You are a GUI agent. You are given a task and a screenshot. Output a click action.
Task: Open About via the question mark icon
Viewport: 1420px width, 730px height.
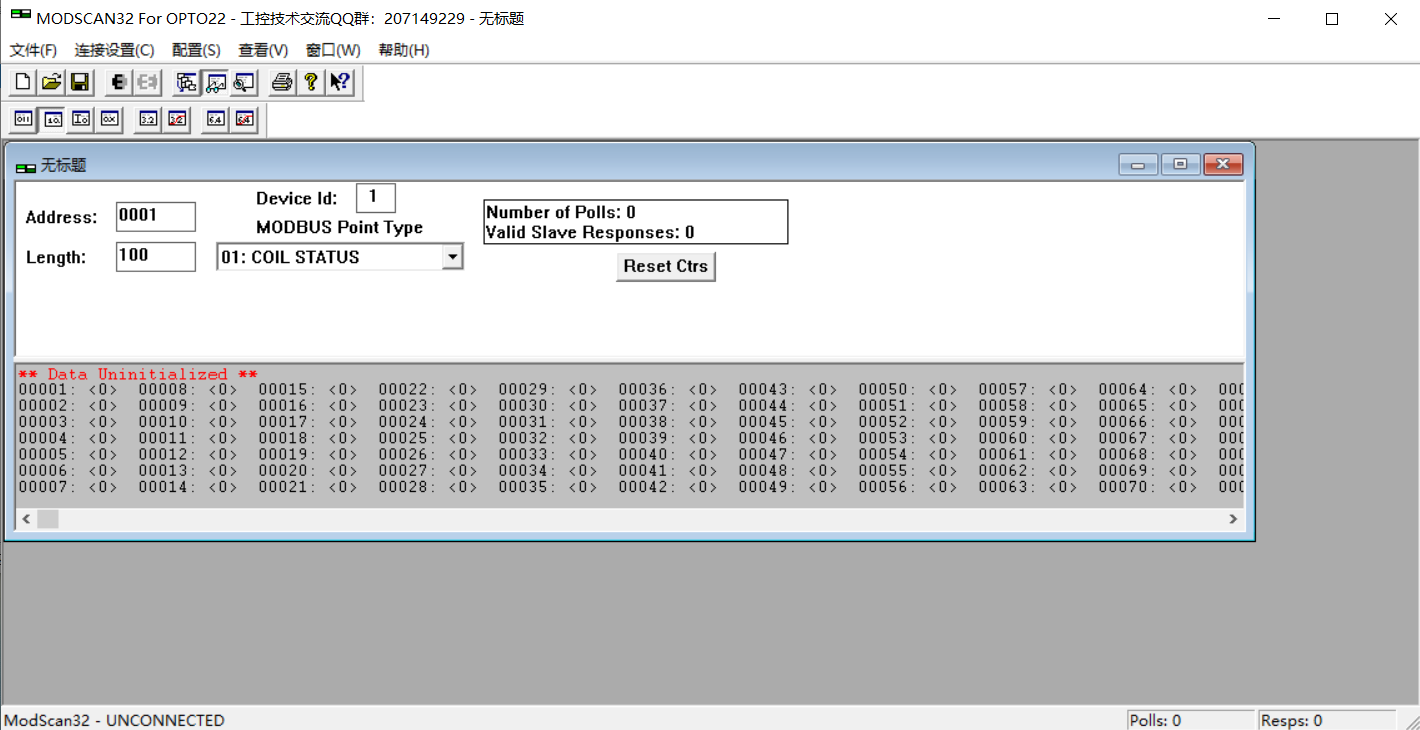[310, 81]
